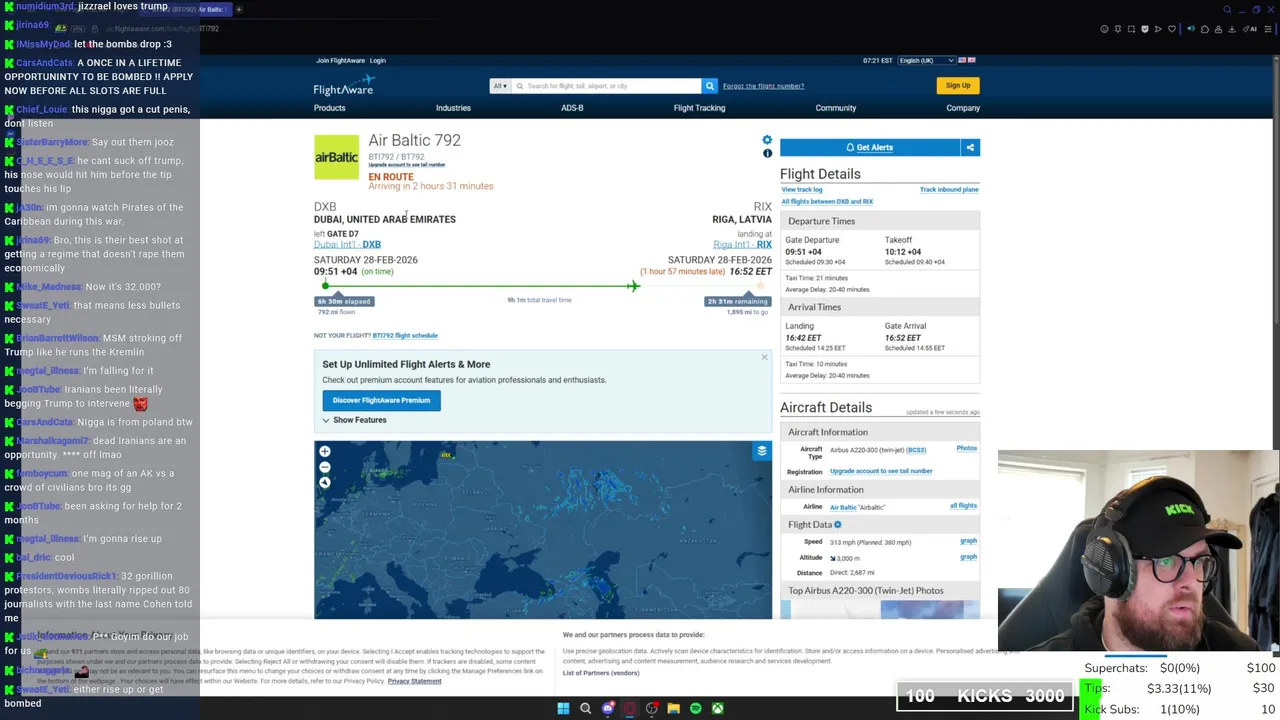
Task: Open a new browser tab
Action: [x=239, y=9]
